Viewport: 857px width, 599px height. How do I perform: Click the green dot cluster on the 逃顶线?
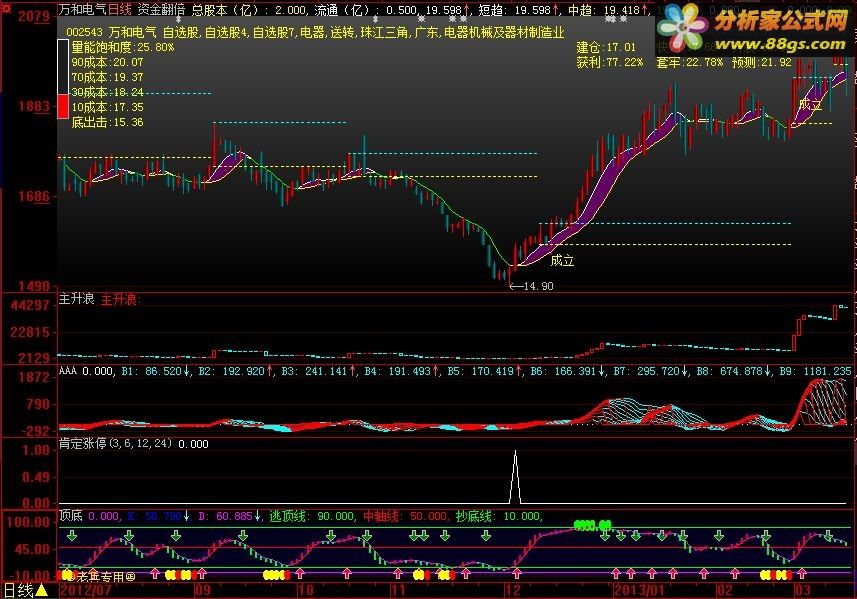592,525
